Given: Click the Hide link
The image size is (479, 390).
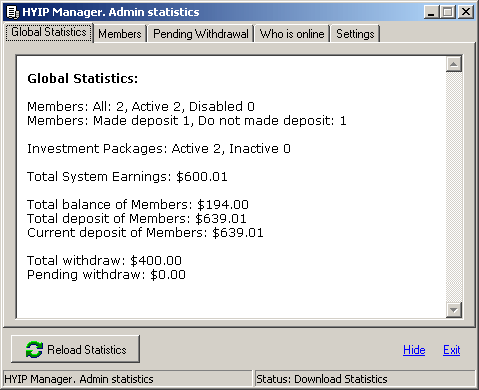Looking at the screenshot, I should [414, 350].
